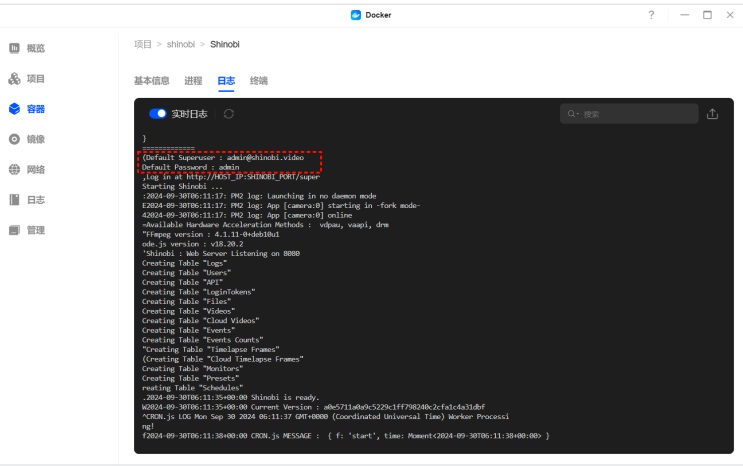Click the "FFmpeg version : 4.1.11-0+deb10u1" line
Screen dimensions: 743x466
(211, 234)
